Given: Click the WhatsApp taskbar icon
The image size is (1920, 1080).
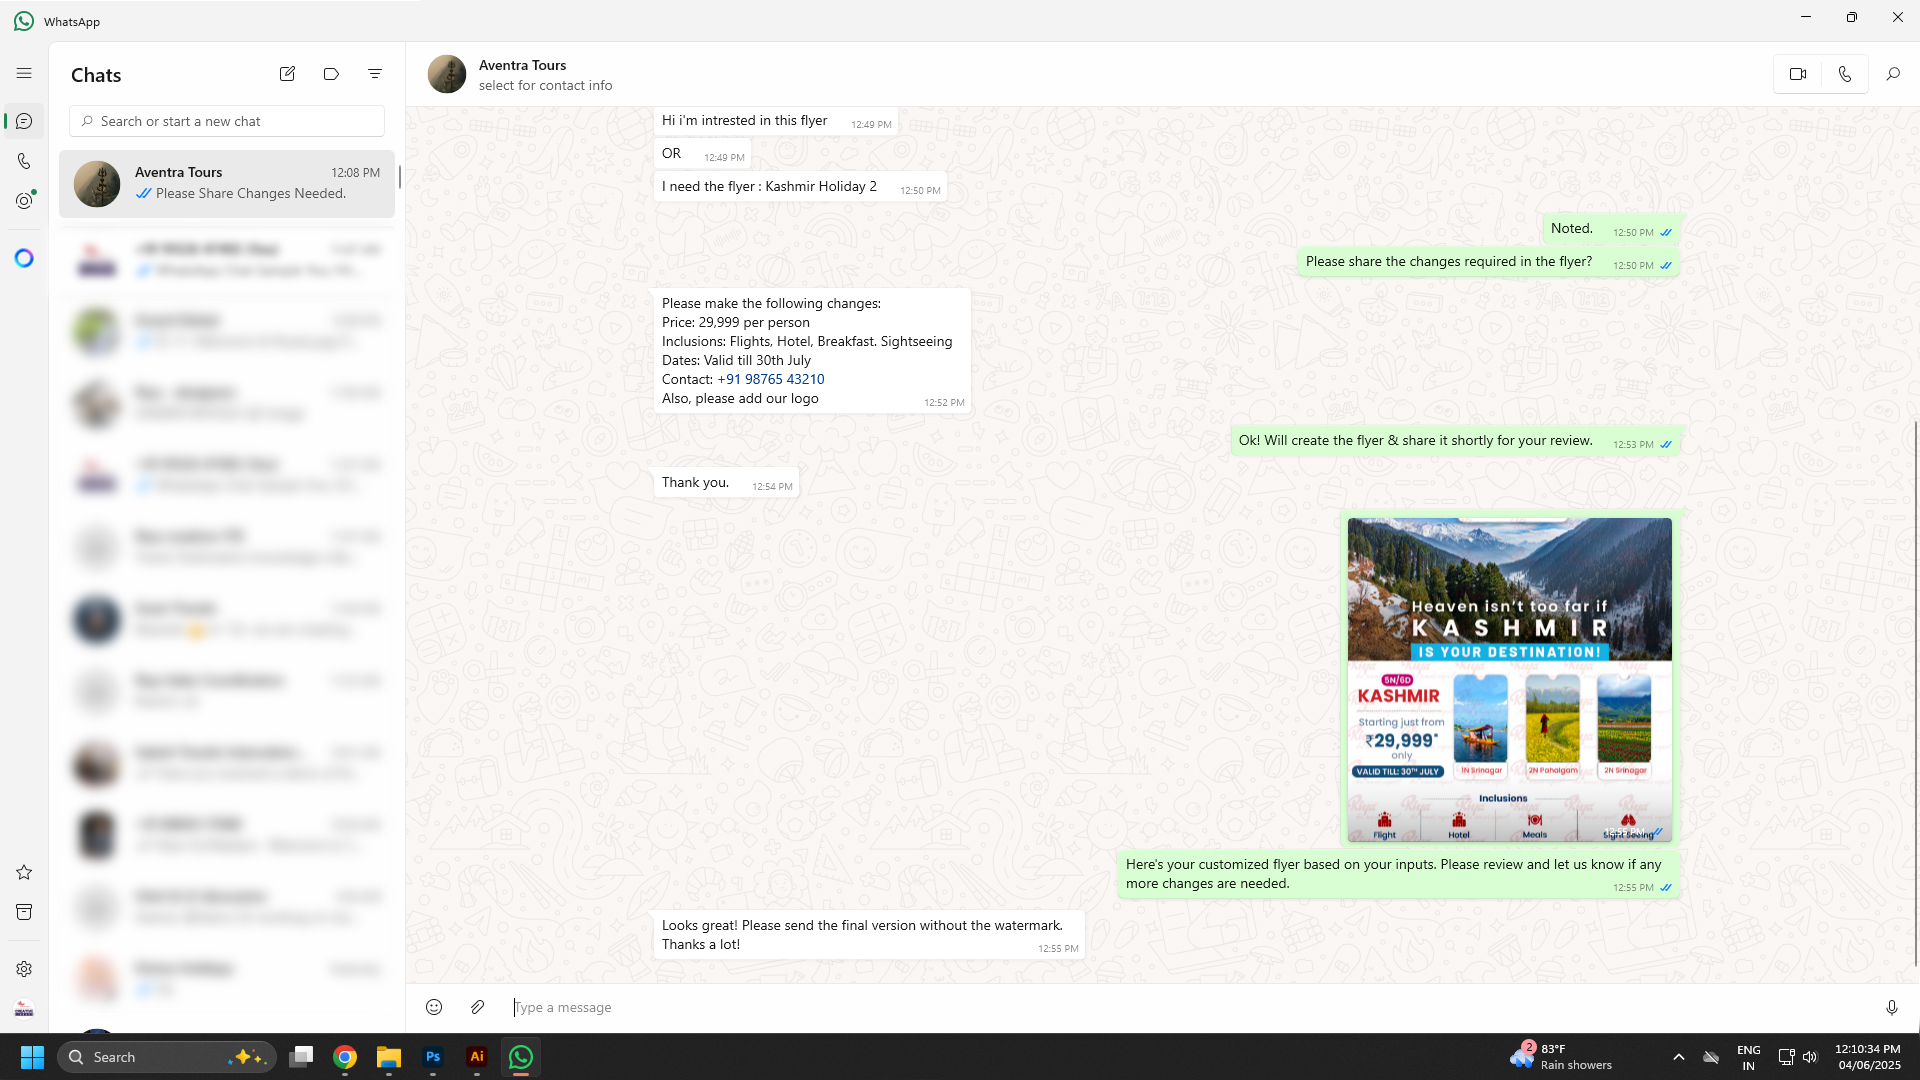Looking at the screenshot, I should coord(521,1057).
